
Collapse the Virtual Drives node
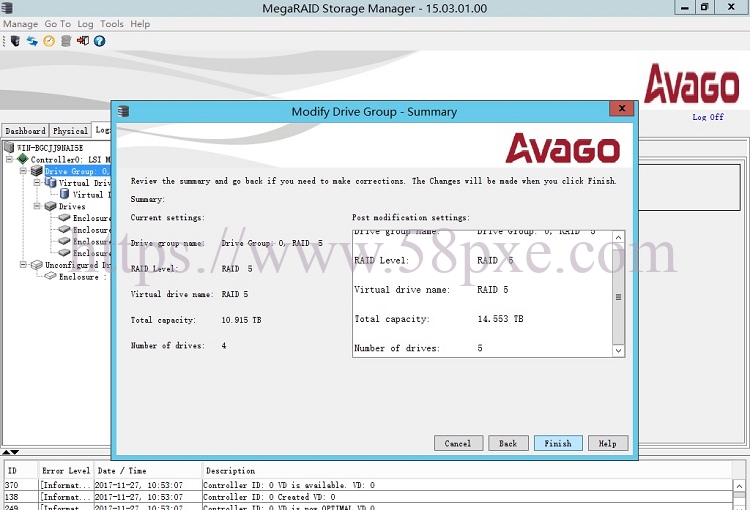37,182
